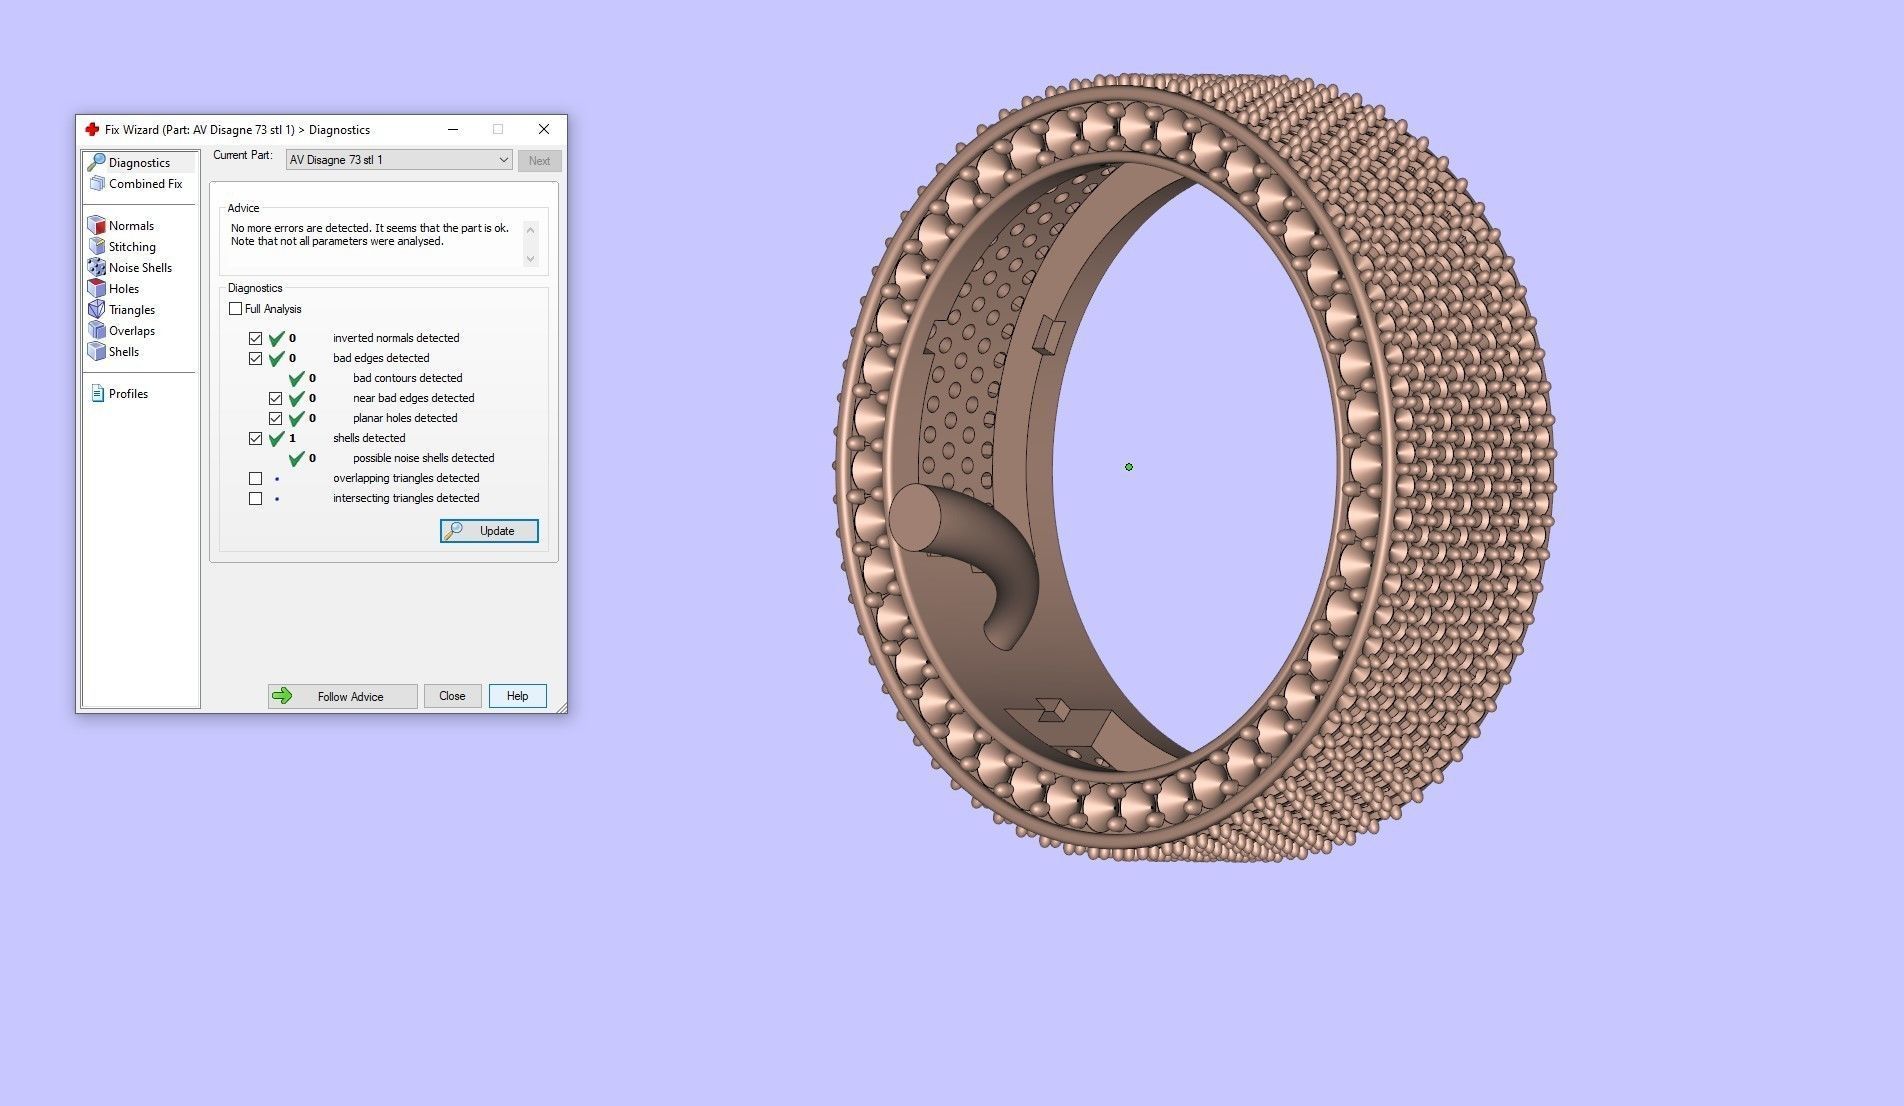Click the Fix Wizard red cross icon

coord(92,129)
